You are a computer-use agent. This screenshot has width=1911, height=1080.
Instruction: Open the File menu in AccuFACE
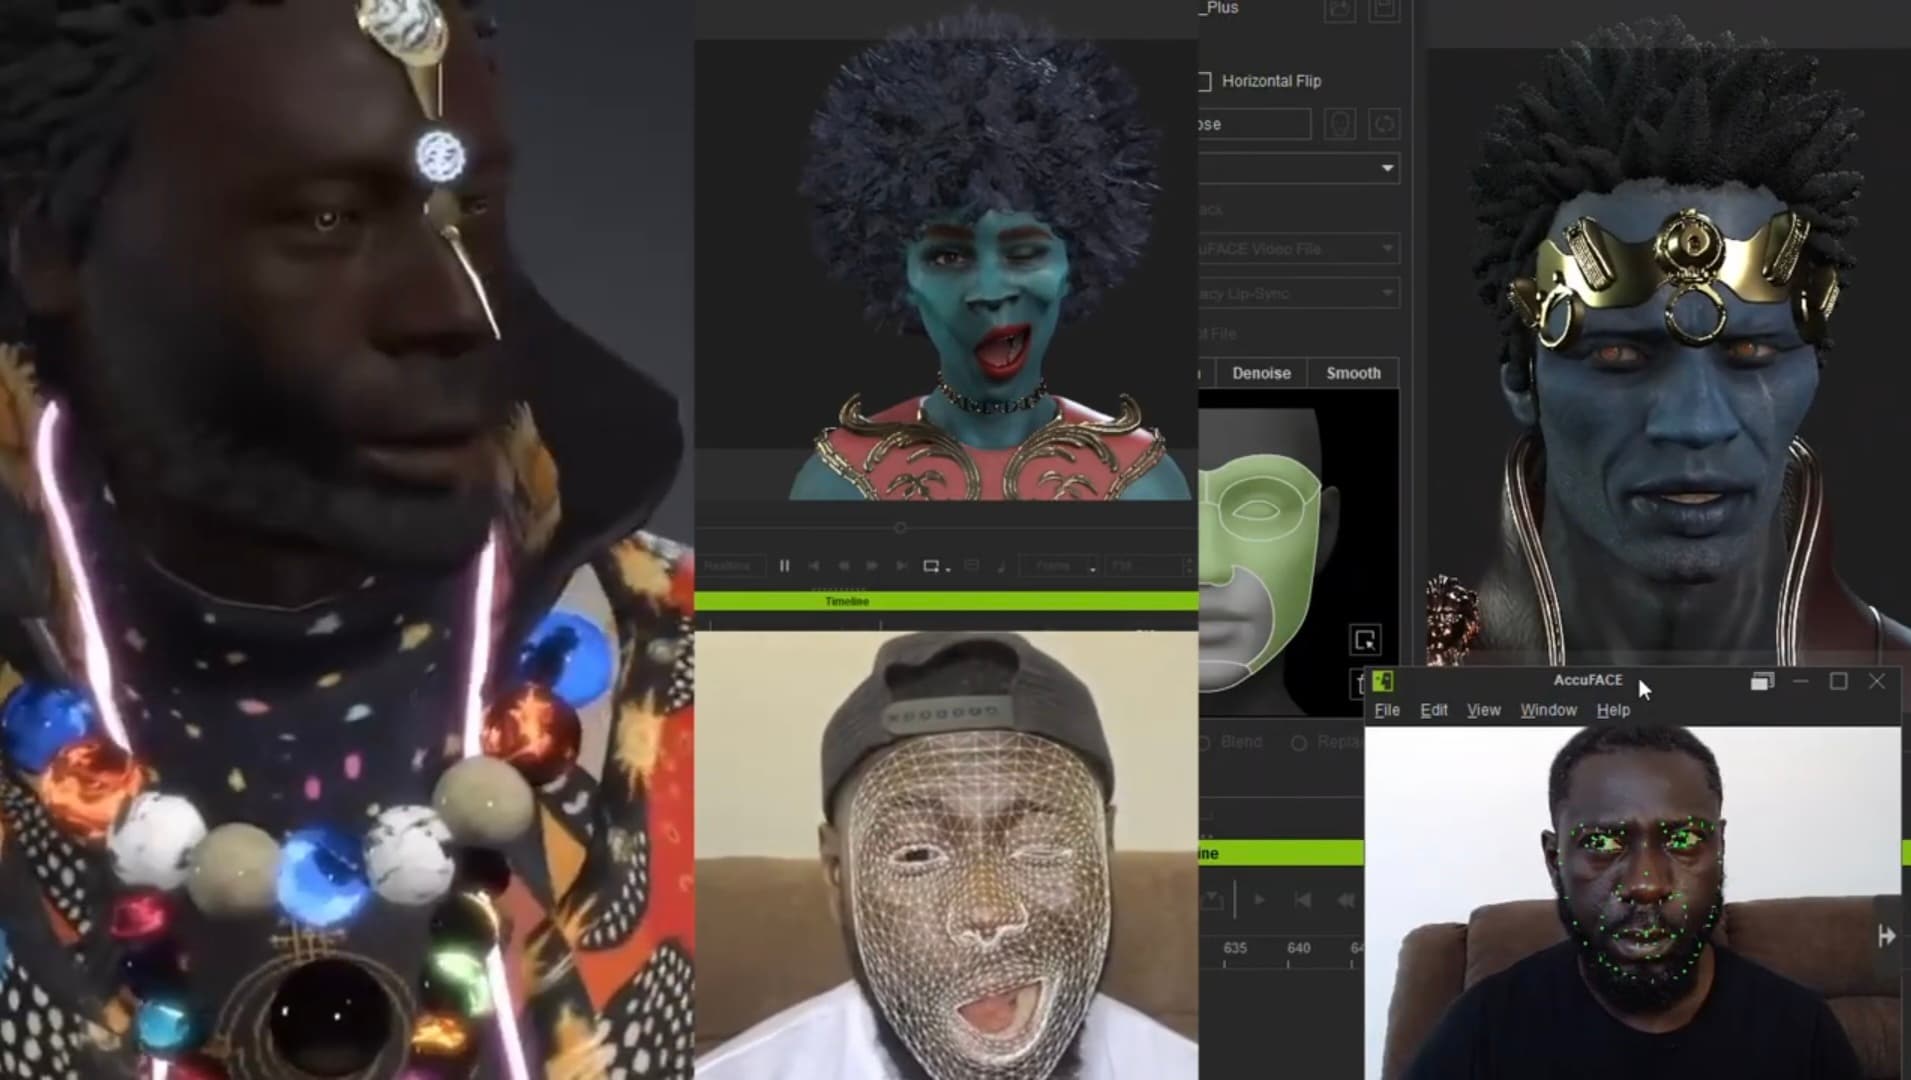pos(1387,710)
